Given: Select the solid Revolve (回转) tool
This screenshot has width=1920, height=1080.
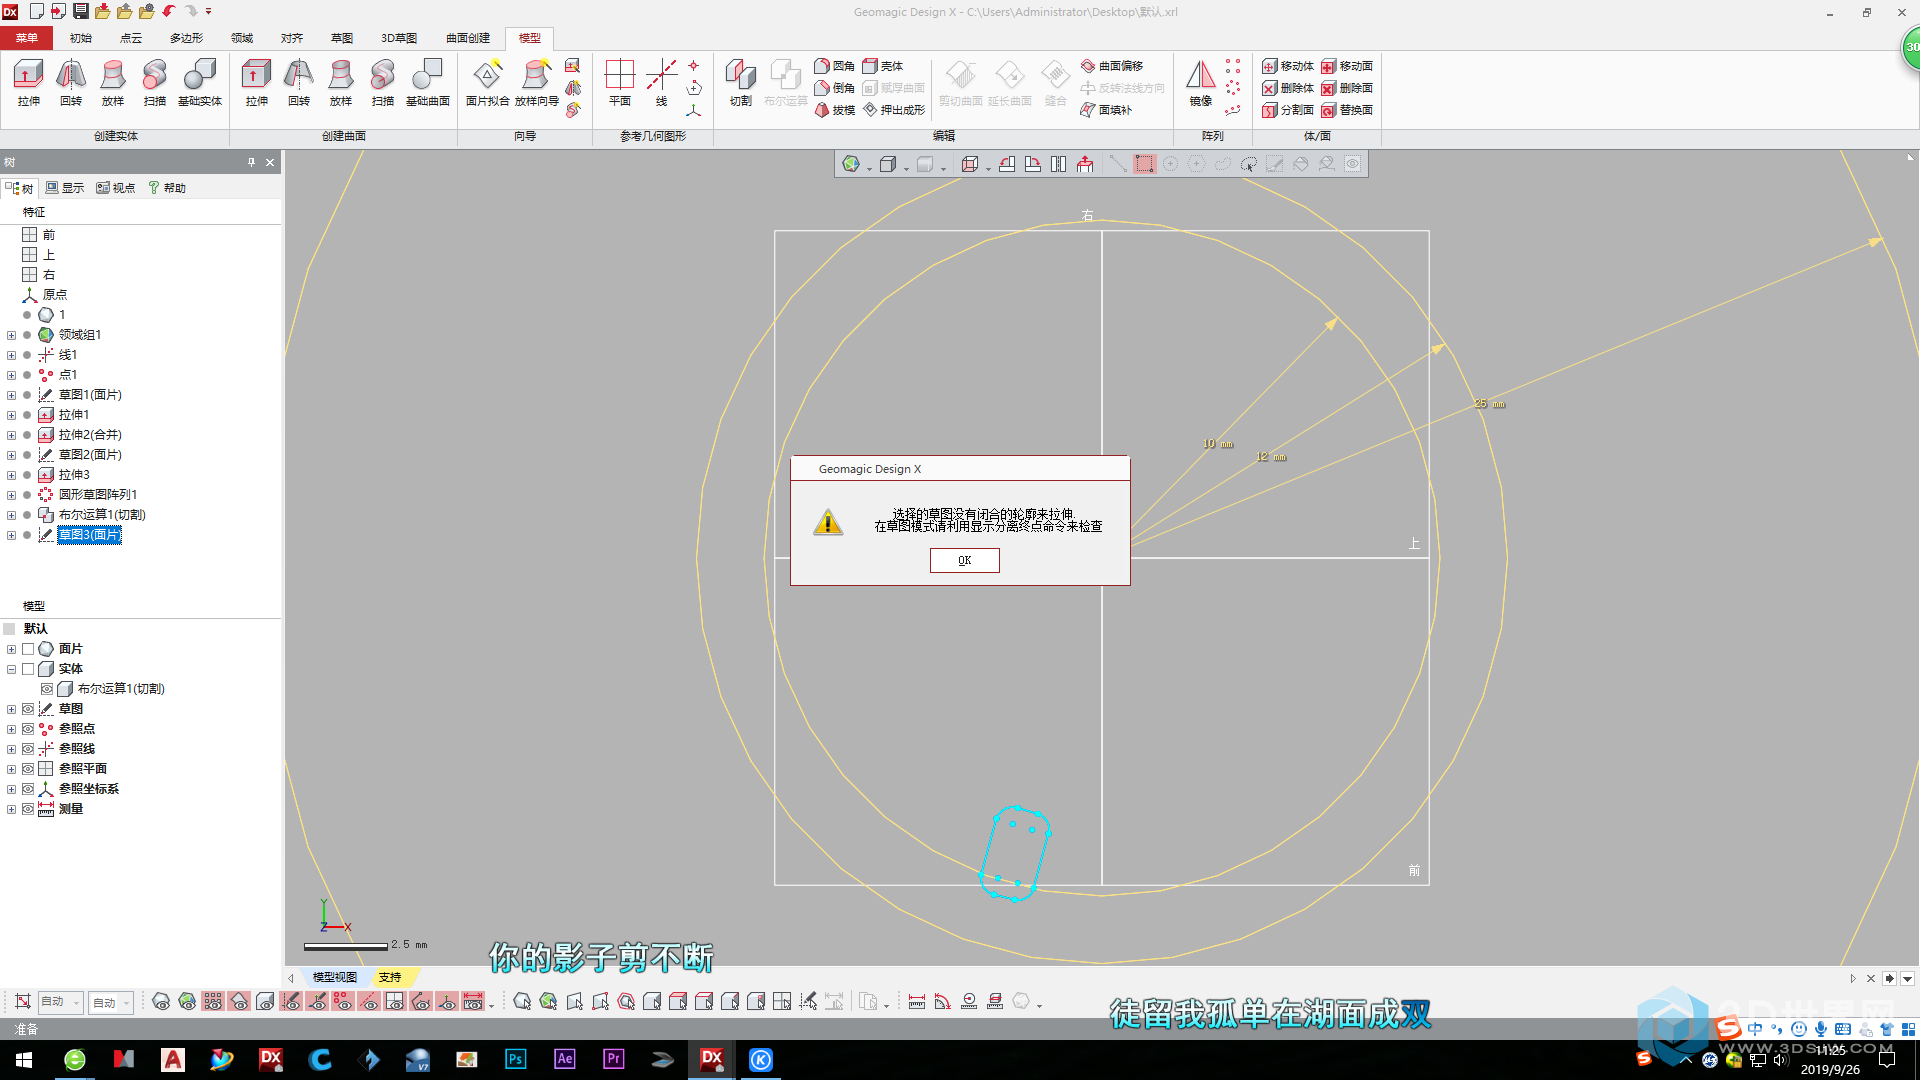Looking at the screenshot, I should point(70,82).
